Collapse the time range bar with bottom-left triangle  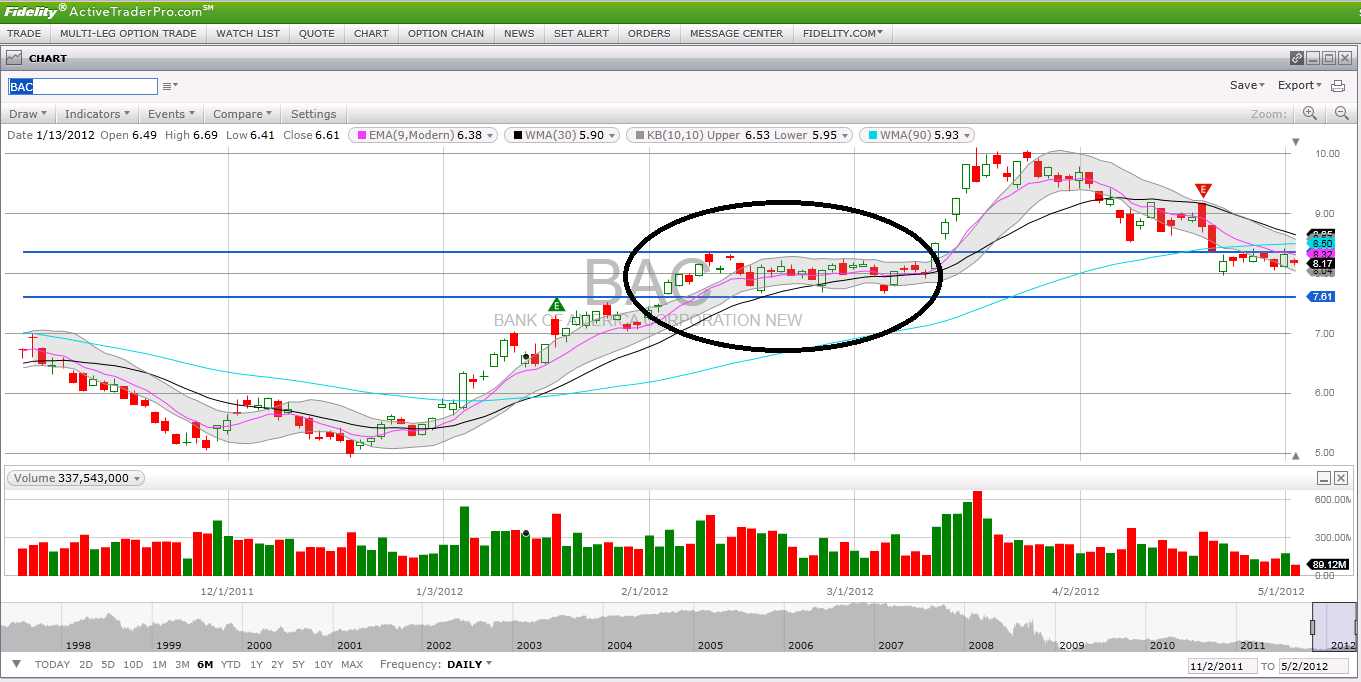coord(16,664)
